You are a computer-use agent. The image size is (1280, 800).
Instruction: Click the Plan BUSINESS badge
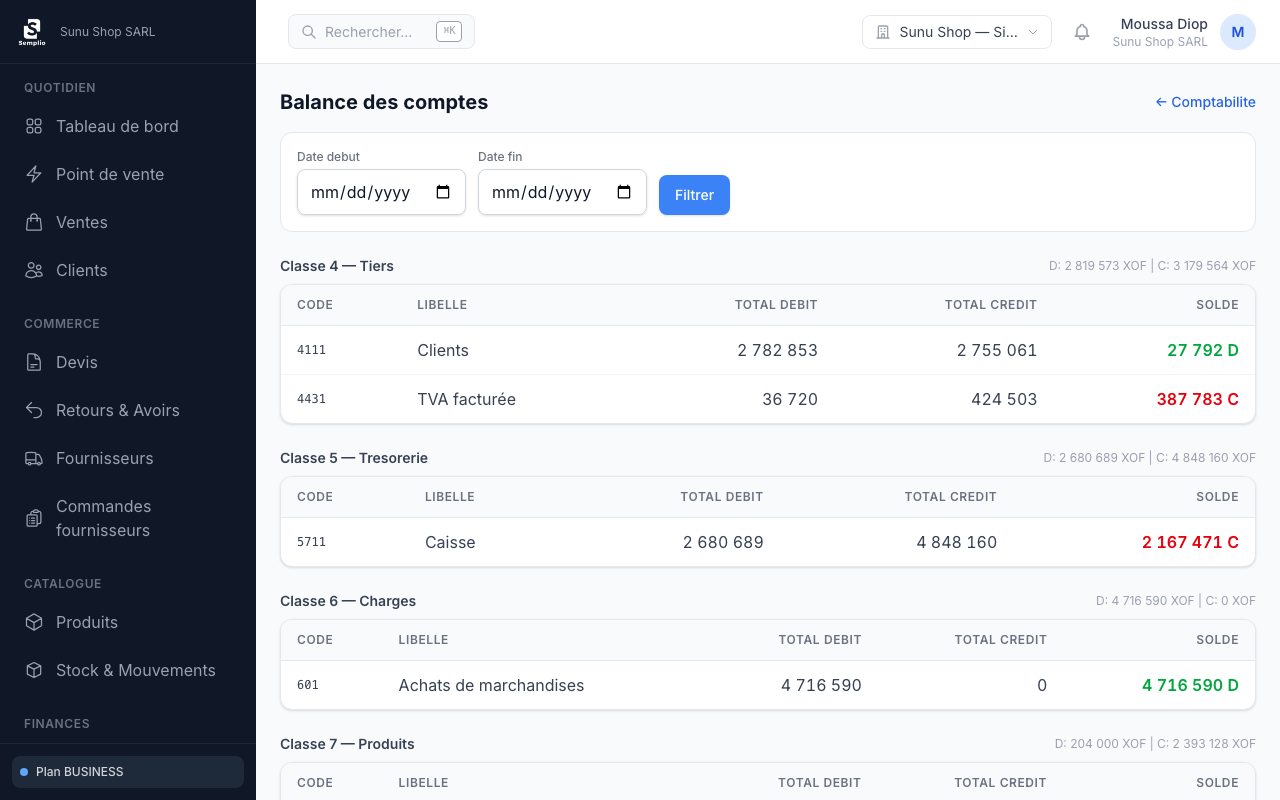[x=128, y=772]
